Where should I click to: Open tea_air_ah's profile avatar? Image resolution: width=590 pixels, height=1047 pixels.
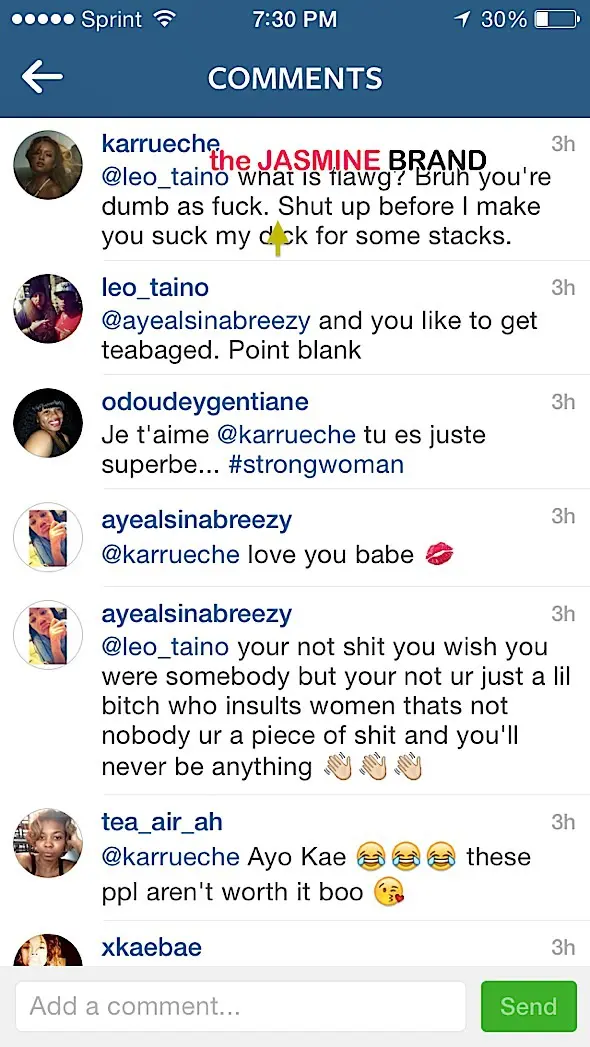(48, 843)
